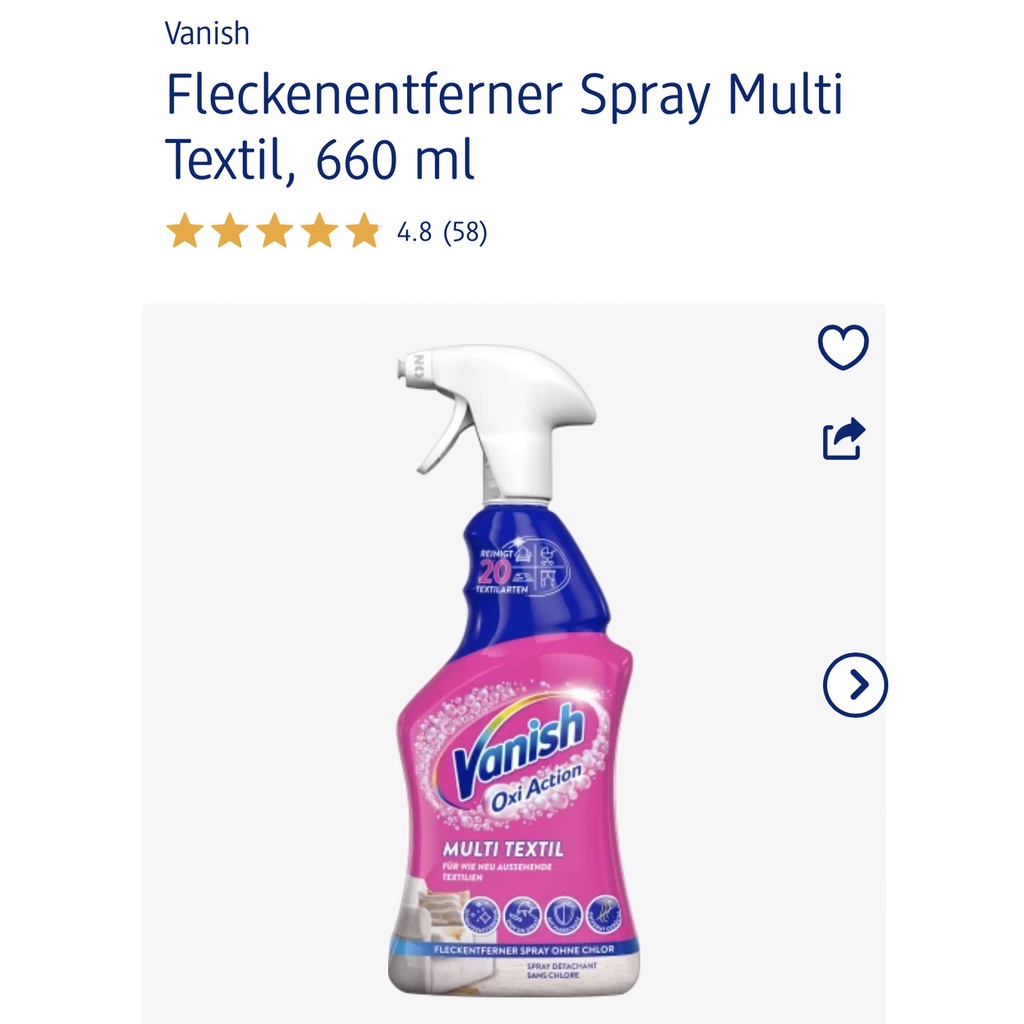Image resolution: width=1024 pixels, height=1024 pixels.
Task: Open the (58) reviews count
Action: coord(465,232)
